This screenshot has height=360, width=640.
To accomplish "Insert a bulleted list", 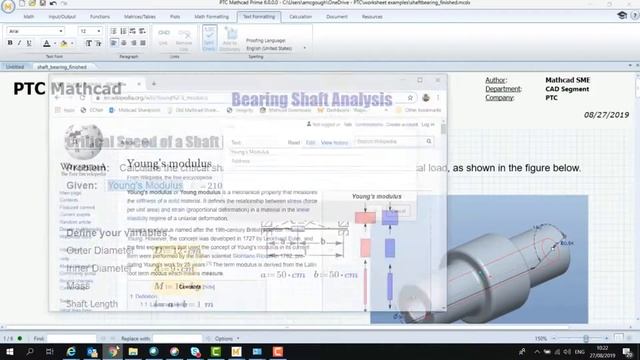I will (x=114, y=31).
